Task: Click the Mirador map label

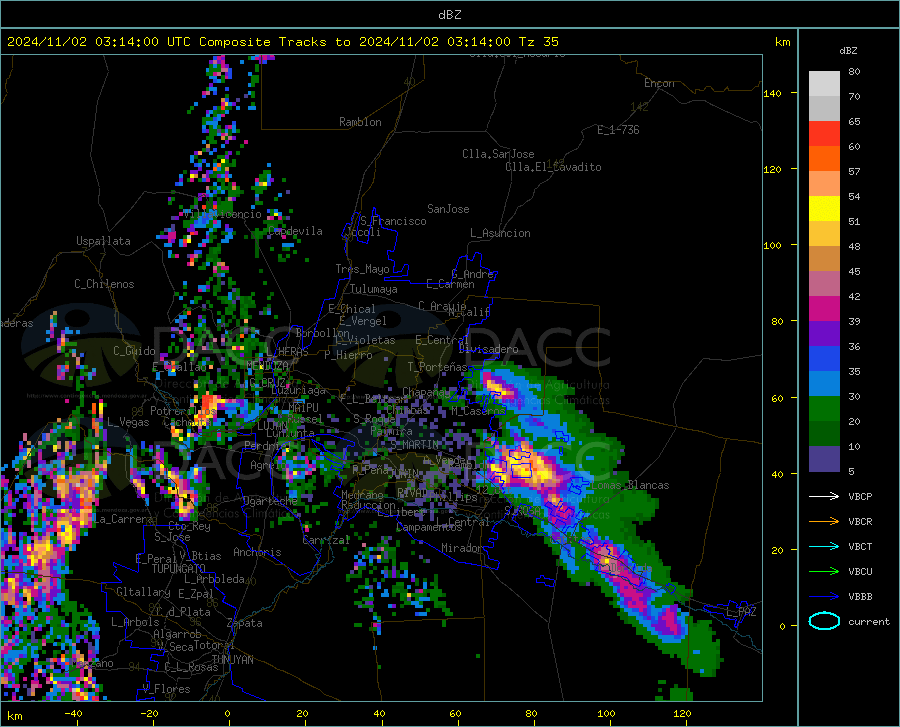Action: click(x=461, y=548)
